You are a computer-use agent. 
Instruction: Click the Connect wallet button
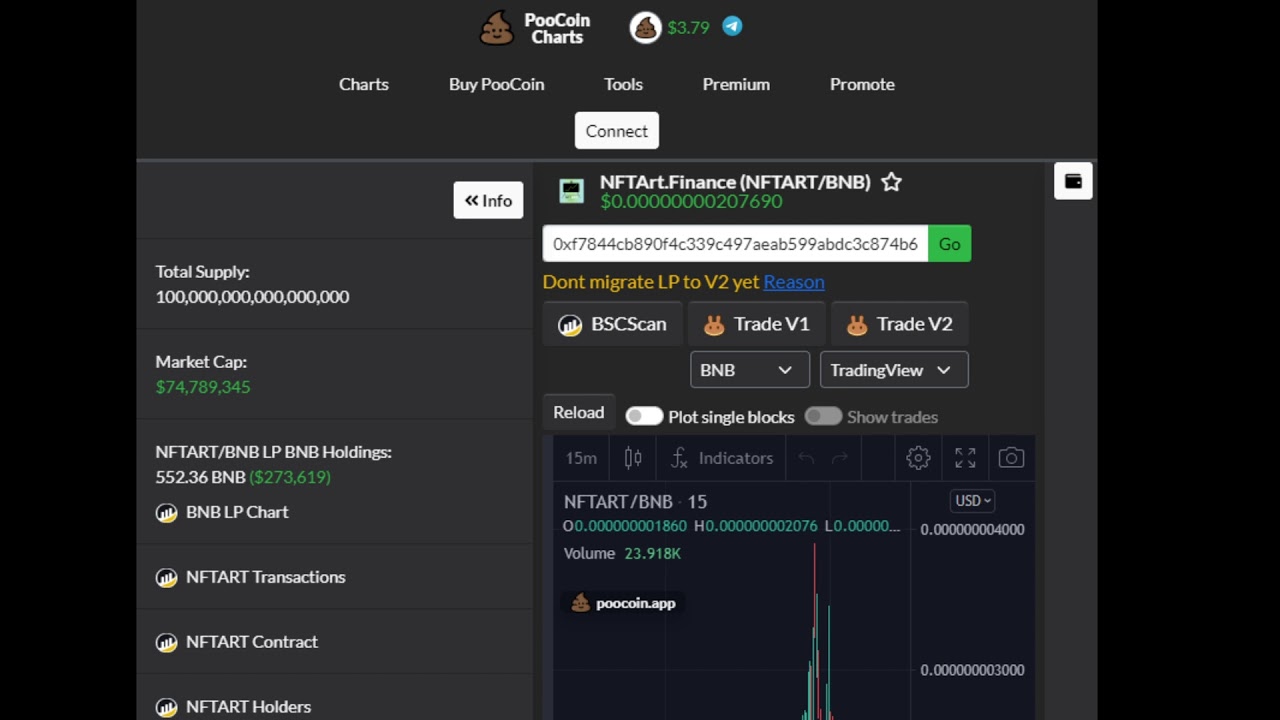point(616,131)
